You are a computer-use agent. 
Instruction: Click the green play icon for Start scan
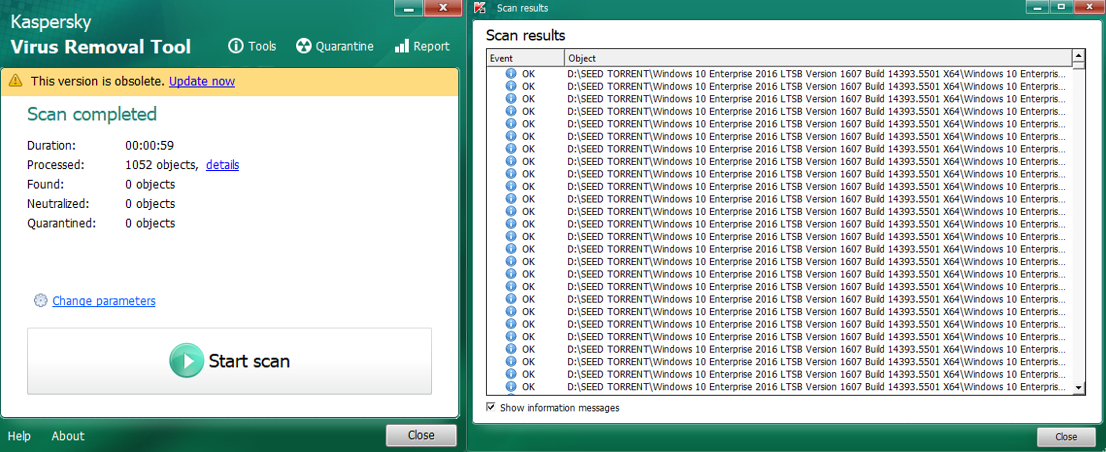click(x=187, y=361)
